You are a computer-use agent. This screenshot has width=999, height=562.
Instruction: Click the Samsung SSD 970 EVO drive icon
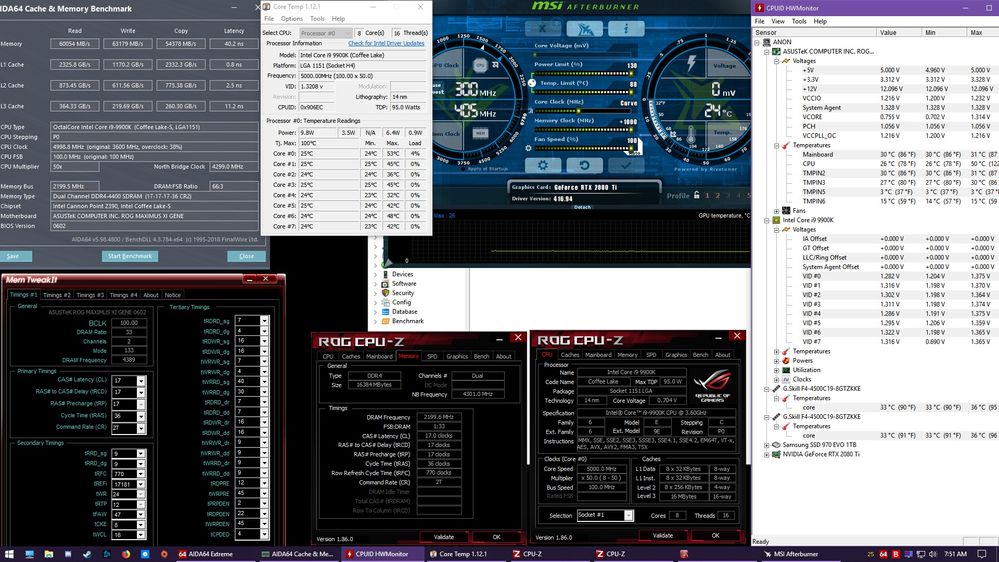click(776, 445)
